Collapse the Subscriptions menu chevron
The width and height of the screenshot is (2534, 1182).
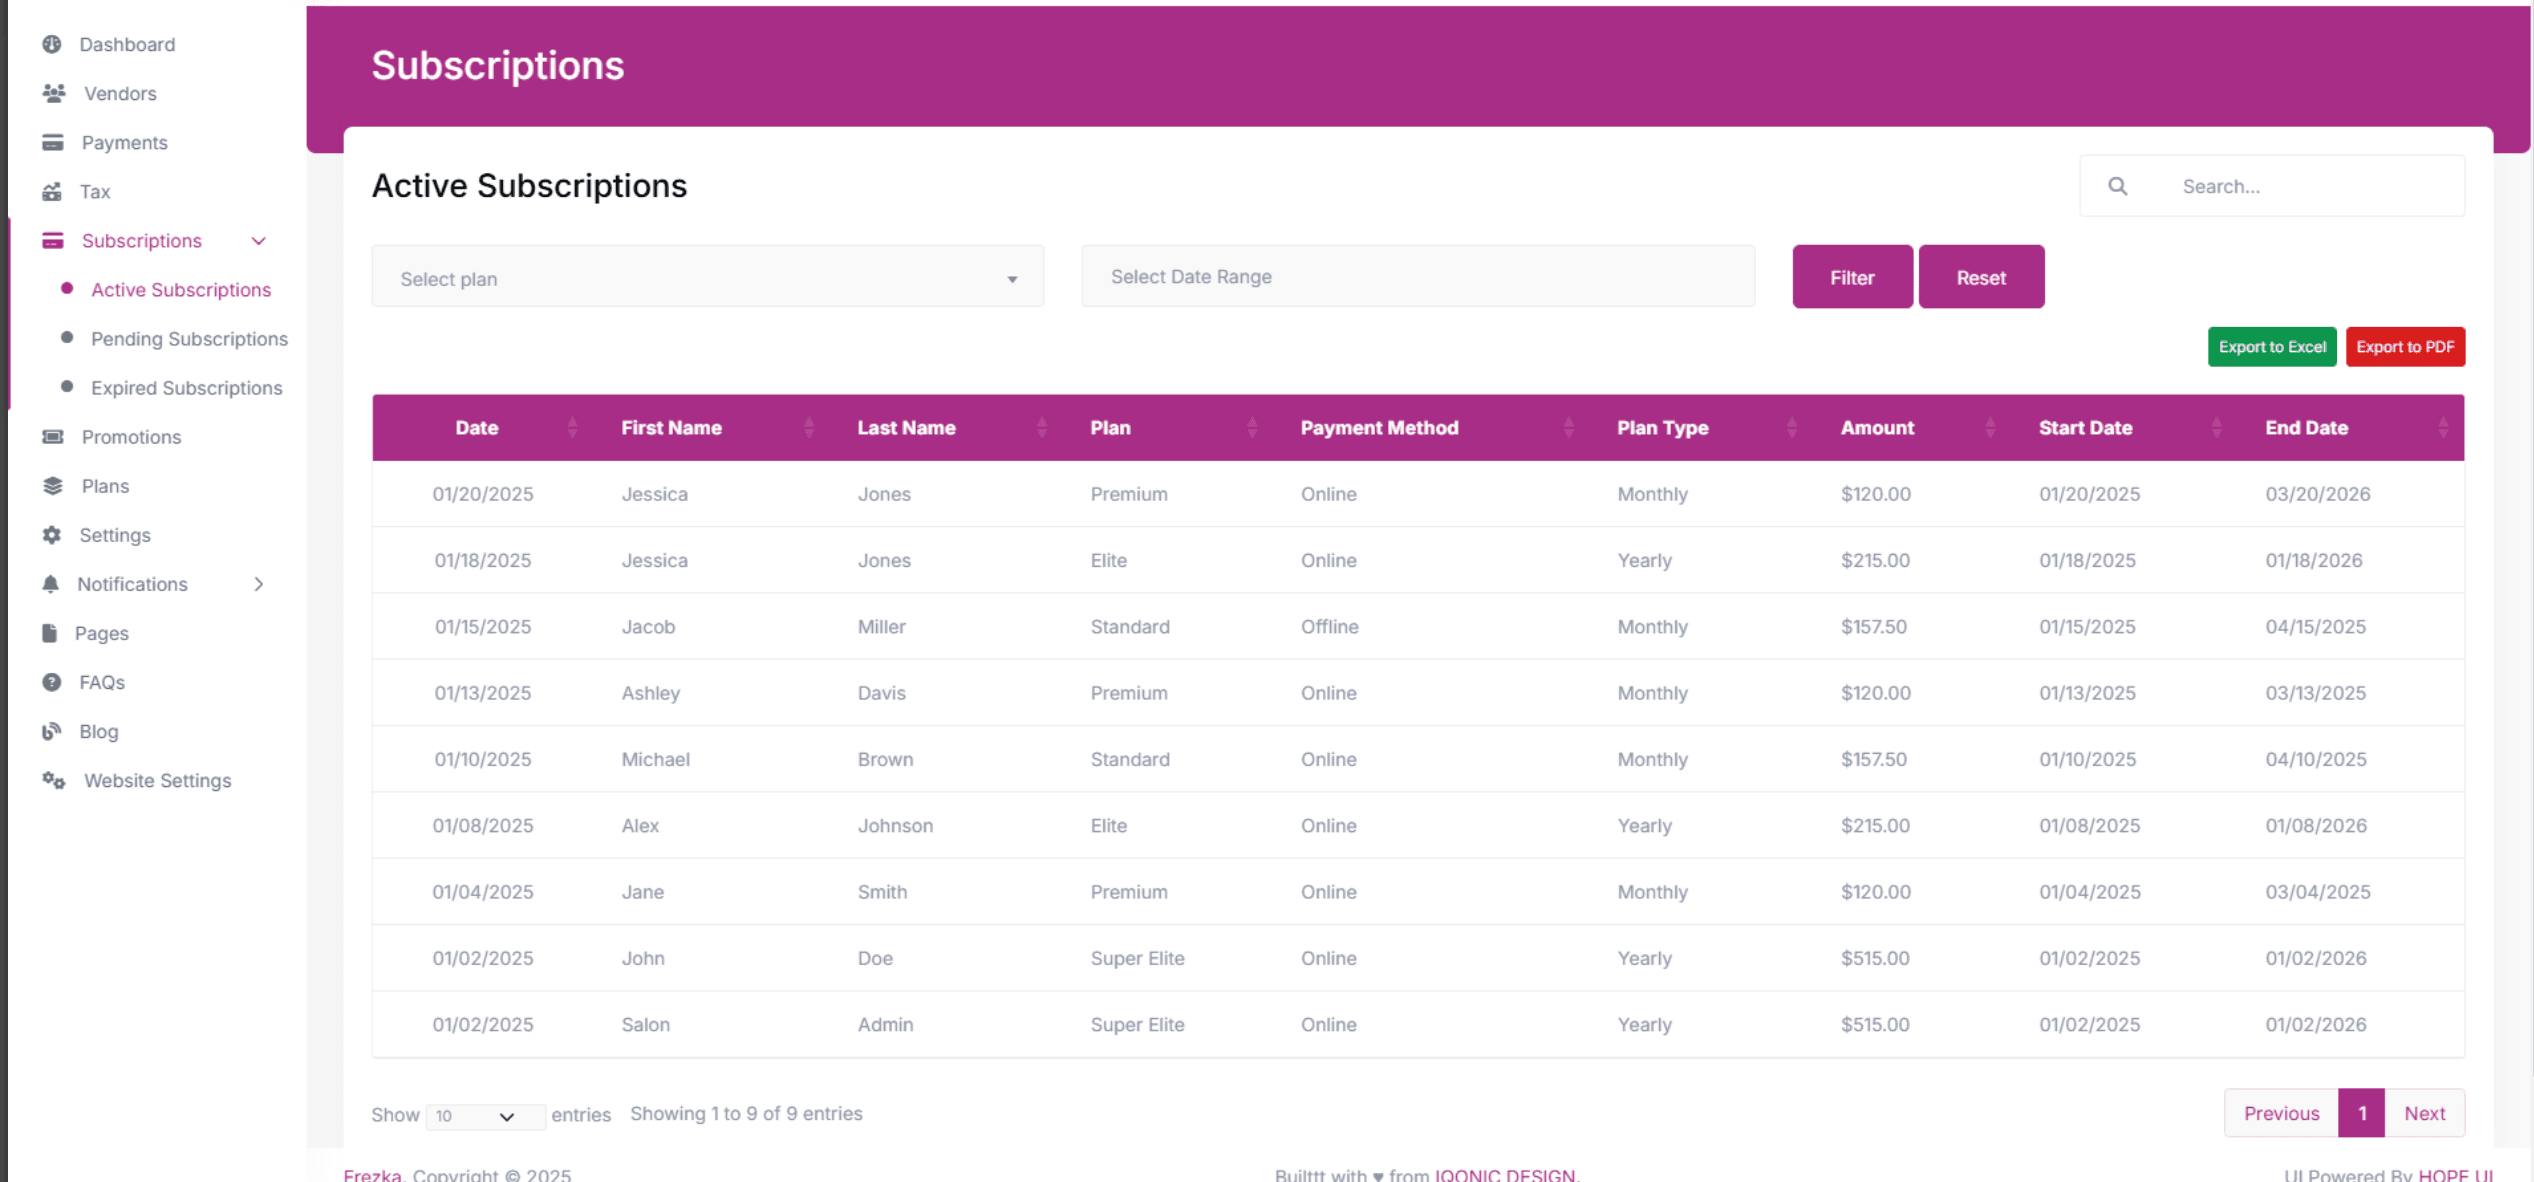click(259, 240)
